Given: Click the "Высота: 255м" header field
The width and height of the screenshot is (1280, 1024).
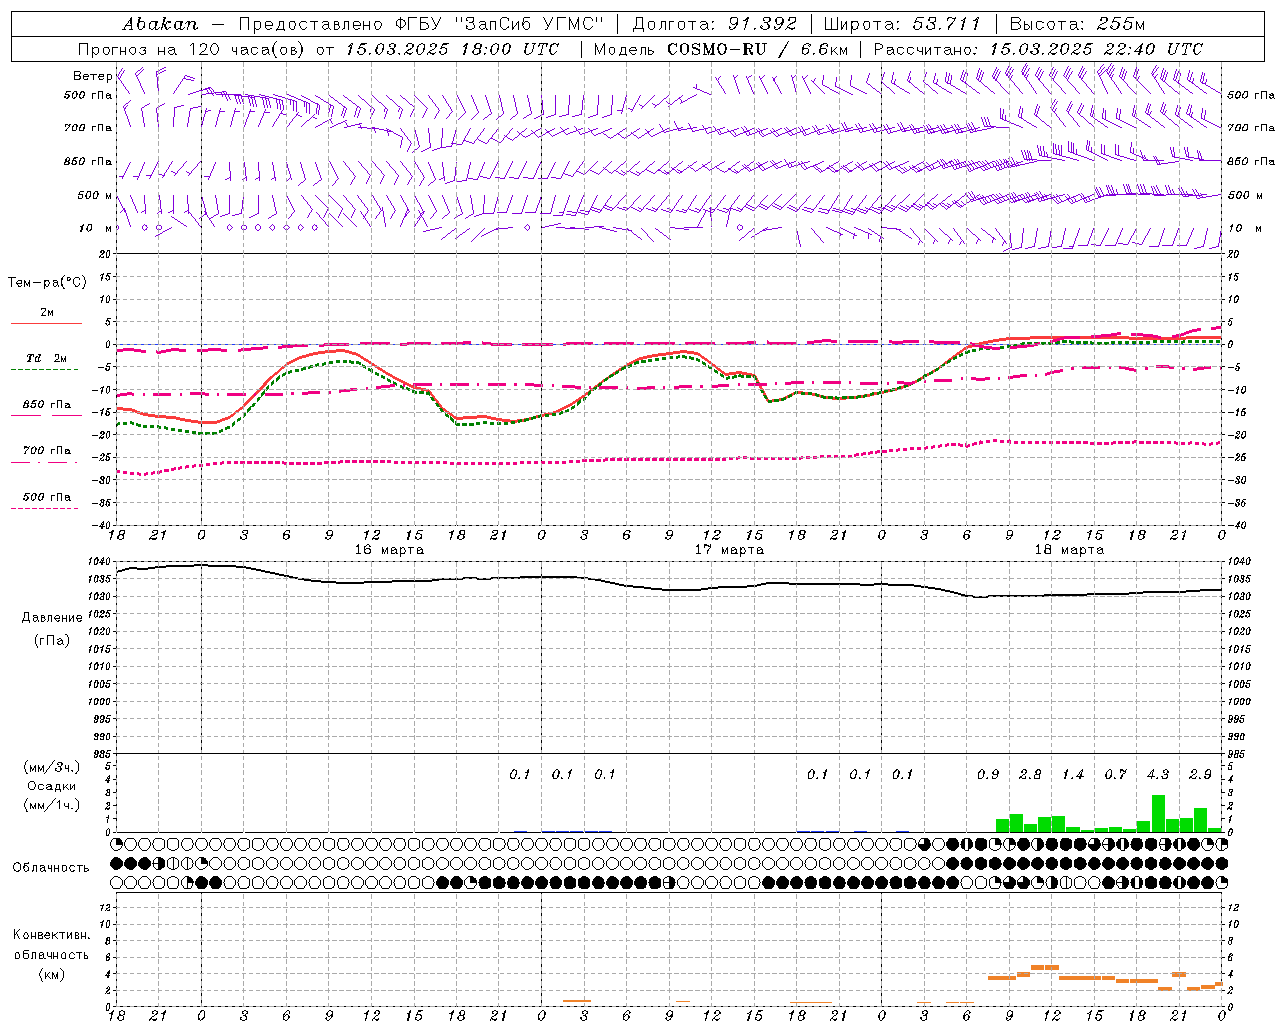Looking at the screenshot, I should (x=1077, y=24).
